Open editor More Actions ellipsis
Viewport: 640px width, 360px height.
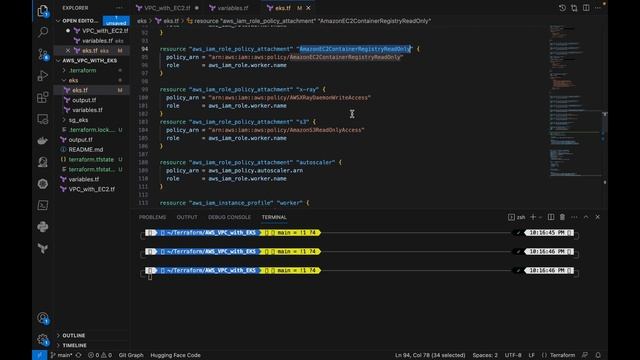pos(598,8)
